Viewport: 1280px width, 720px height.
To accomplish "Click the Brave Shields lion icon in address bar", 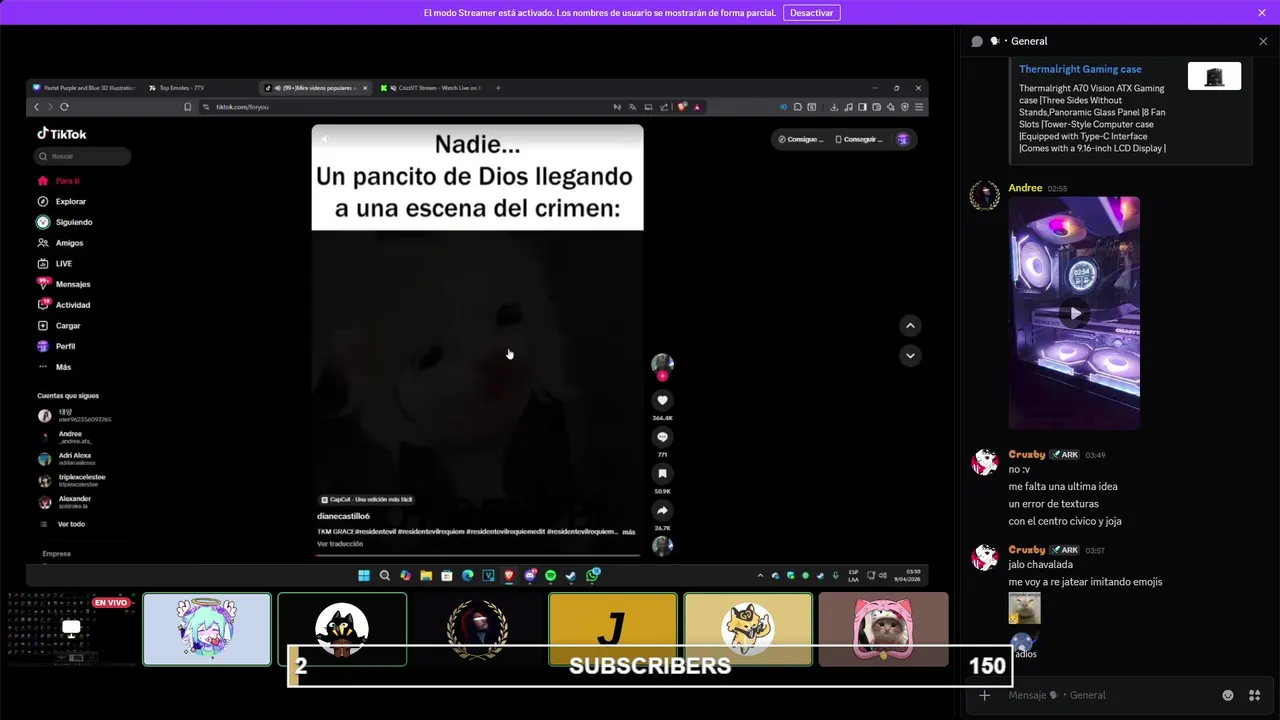I will [x=682, y=107].
